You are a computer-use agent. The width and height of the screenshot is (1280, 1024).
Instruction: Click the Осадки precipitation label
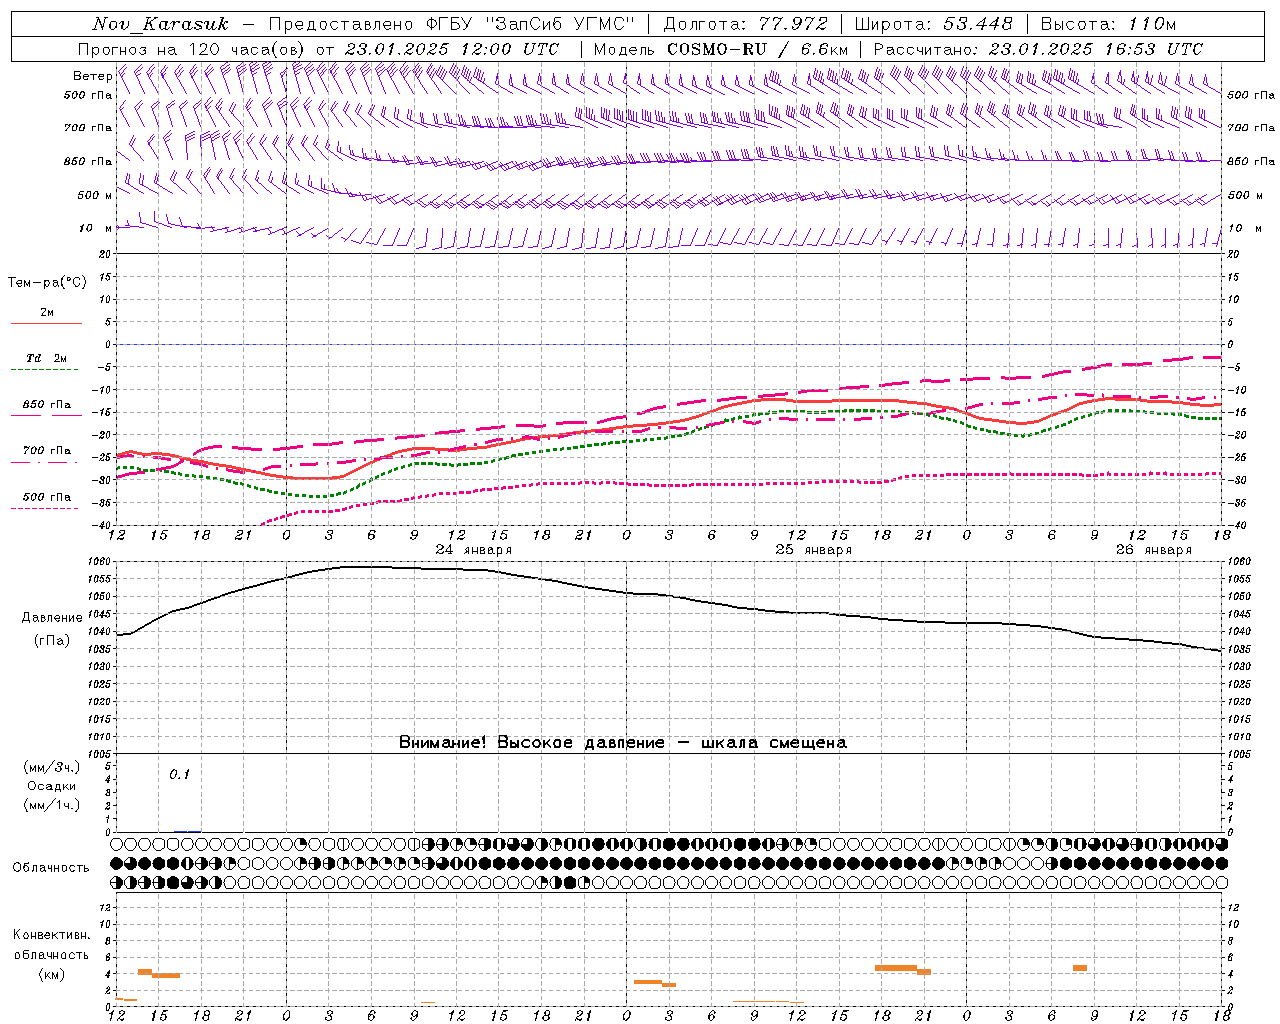point(52,786)
